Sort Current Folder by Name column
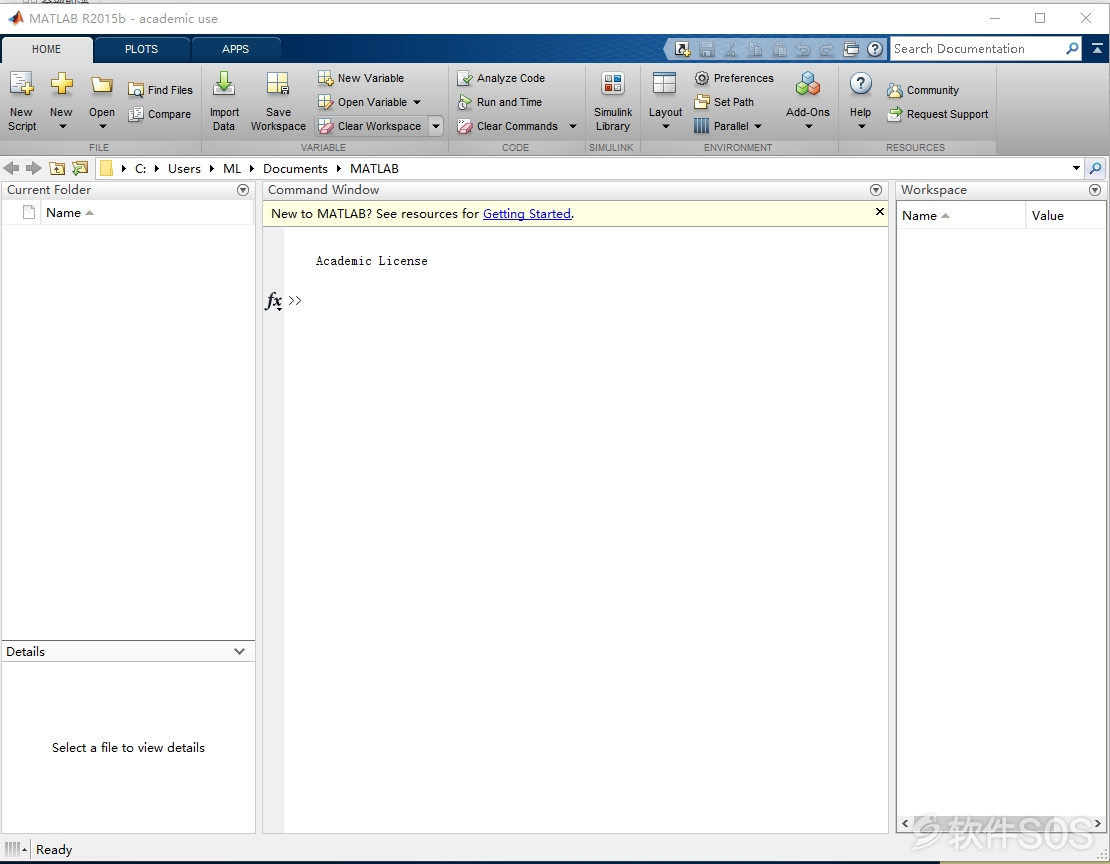This screenshot has width=1110, height=864. click(x=69, y=212)
